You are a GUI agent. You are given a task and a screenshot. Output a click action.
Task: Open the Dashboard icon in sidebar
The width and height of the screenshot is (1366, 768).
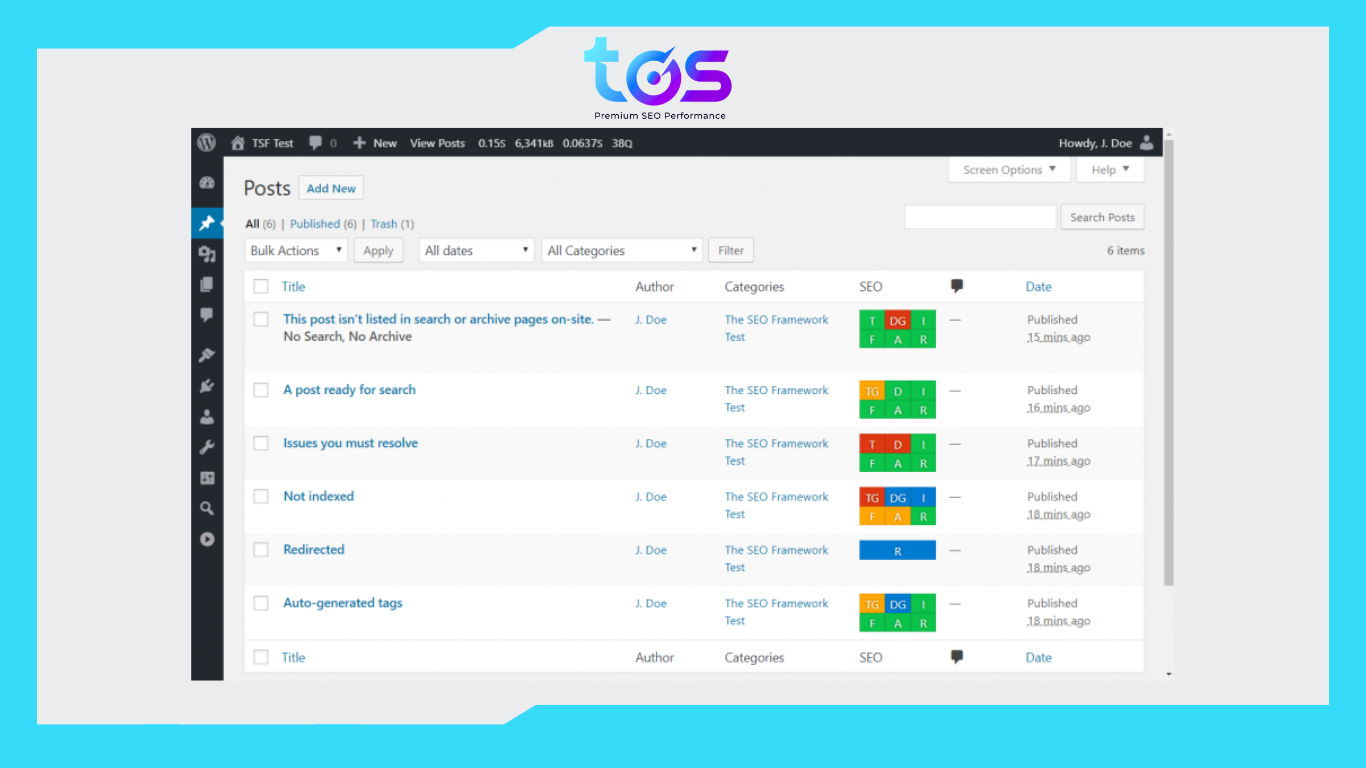click(207, 183)
